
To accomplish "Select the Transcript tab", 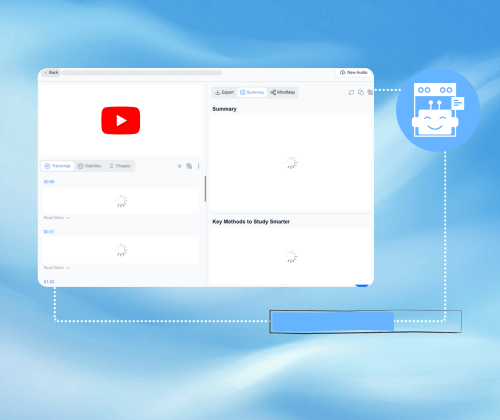I will 57,166.
